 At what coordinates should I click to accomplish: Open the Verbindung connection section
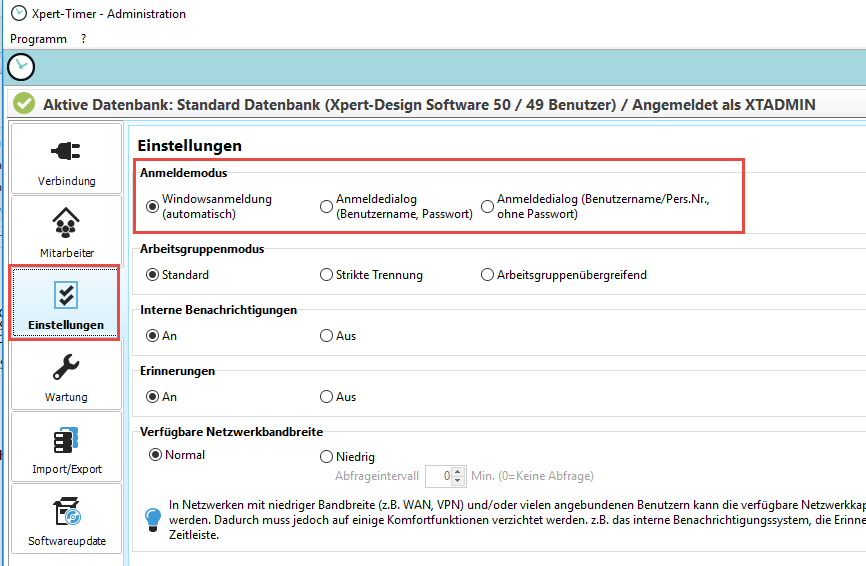[66, 159]
